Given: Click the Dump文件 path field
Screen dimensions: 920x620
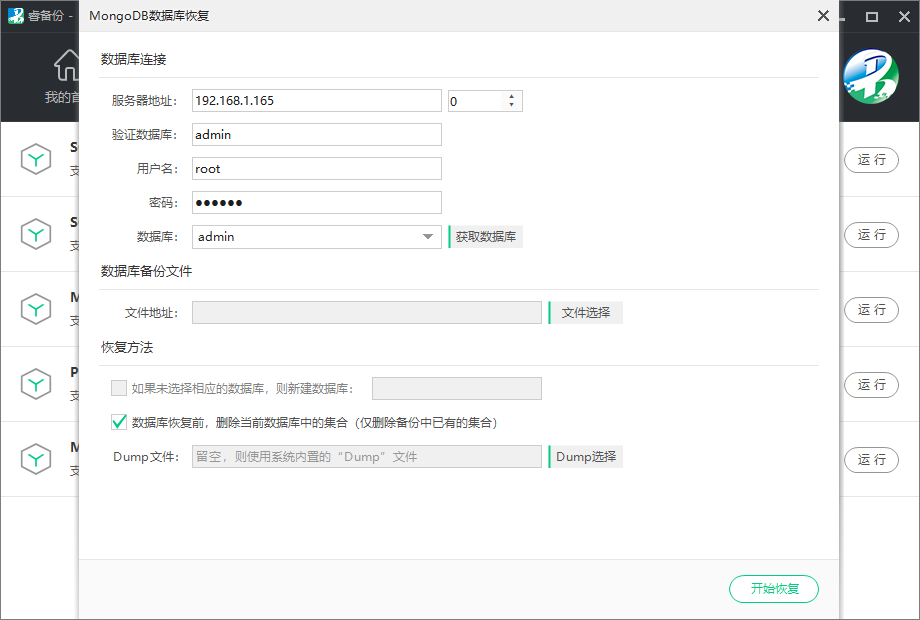Looking at the screenshot, I should [367, 456].
